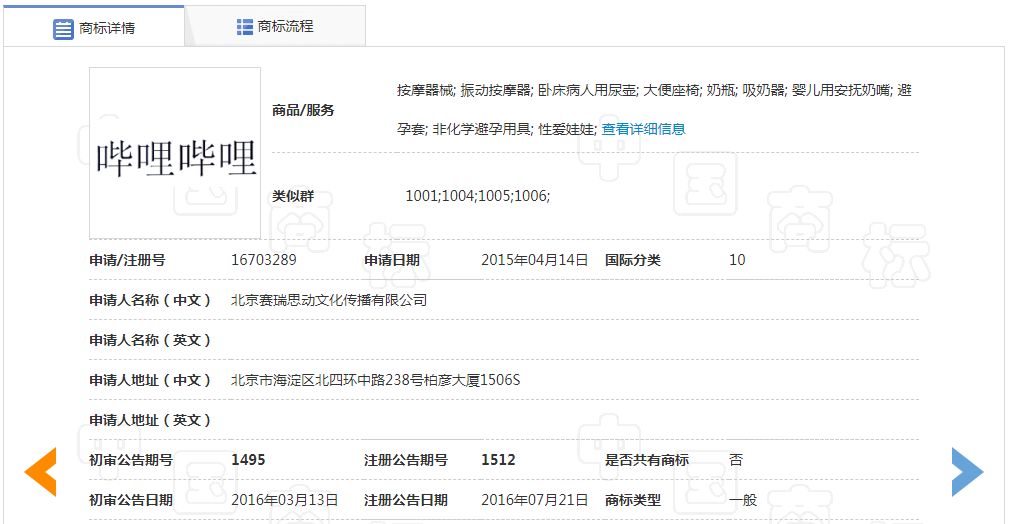Select applicant name 北京赛瑞思动文化传播有限公司
The image size is (1009, 524).
point(329,301)
